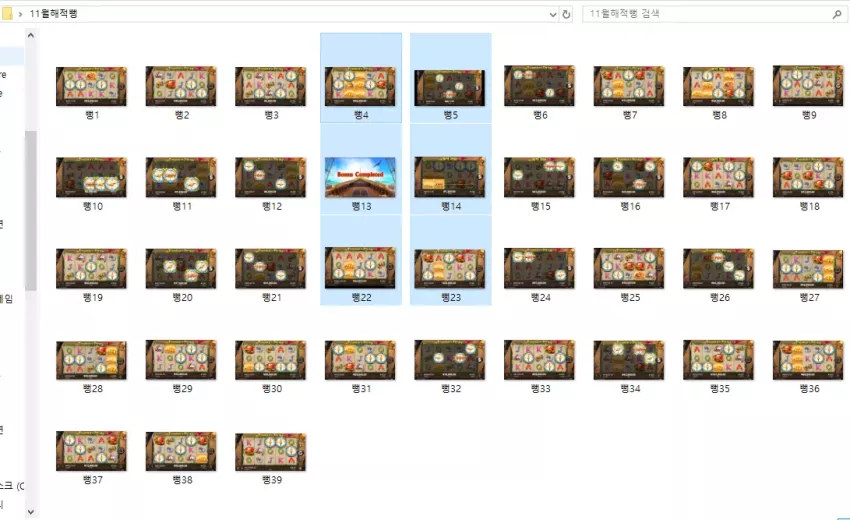The height and width of the screenshot is (520, 850).
Task: Select the 뻥1 image thumbnail
Action: [91, 86]
